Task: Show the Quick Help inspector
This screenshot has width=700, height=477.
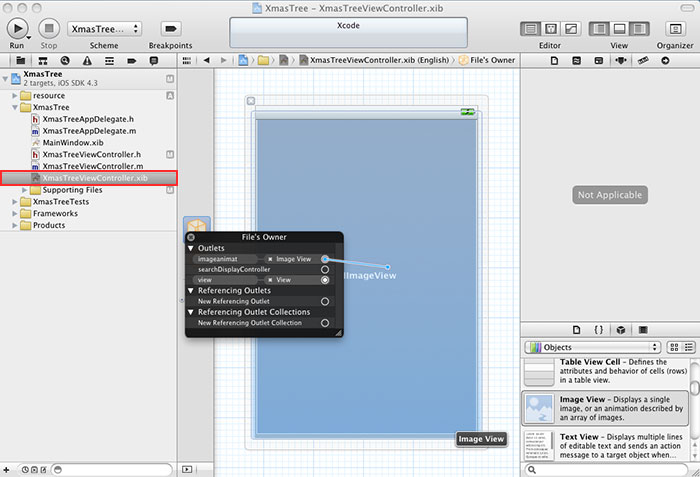Action: 576,60
